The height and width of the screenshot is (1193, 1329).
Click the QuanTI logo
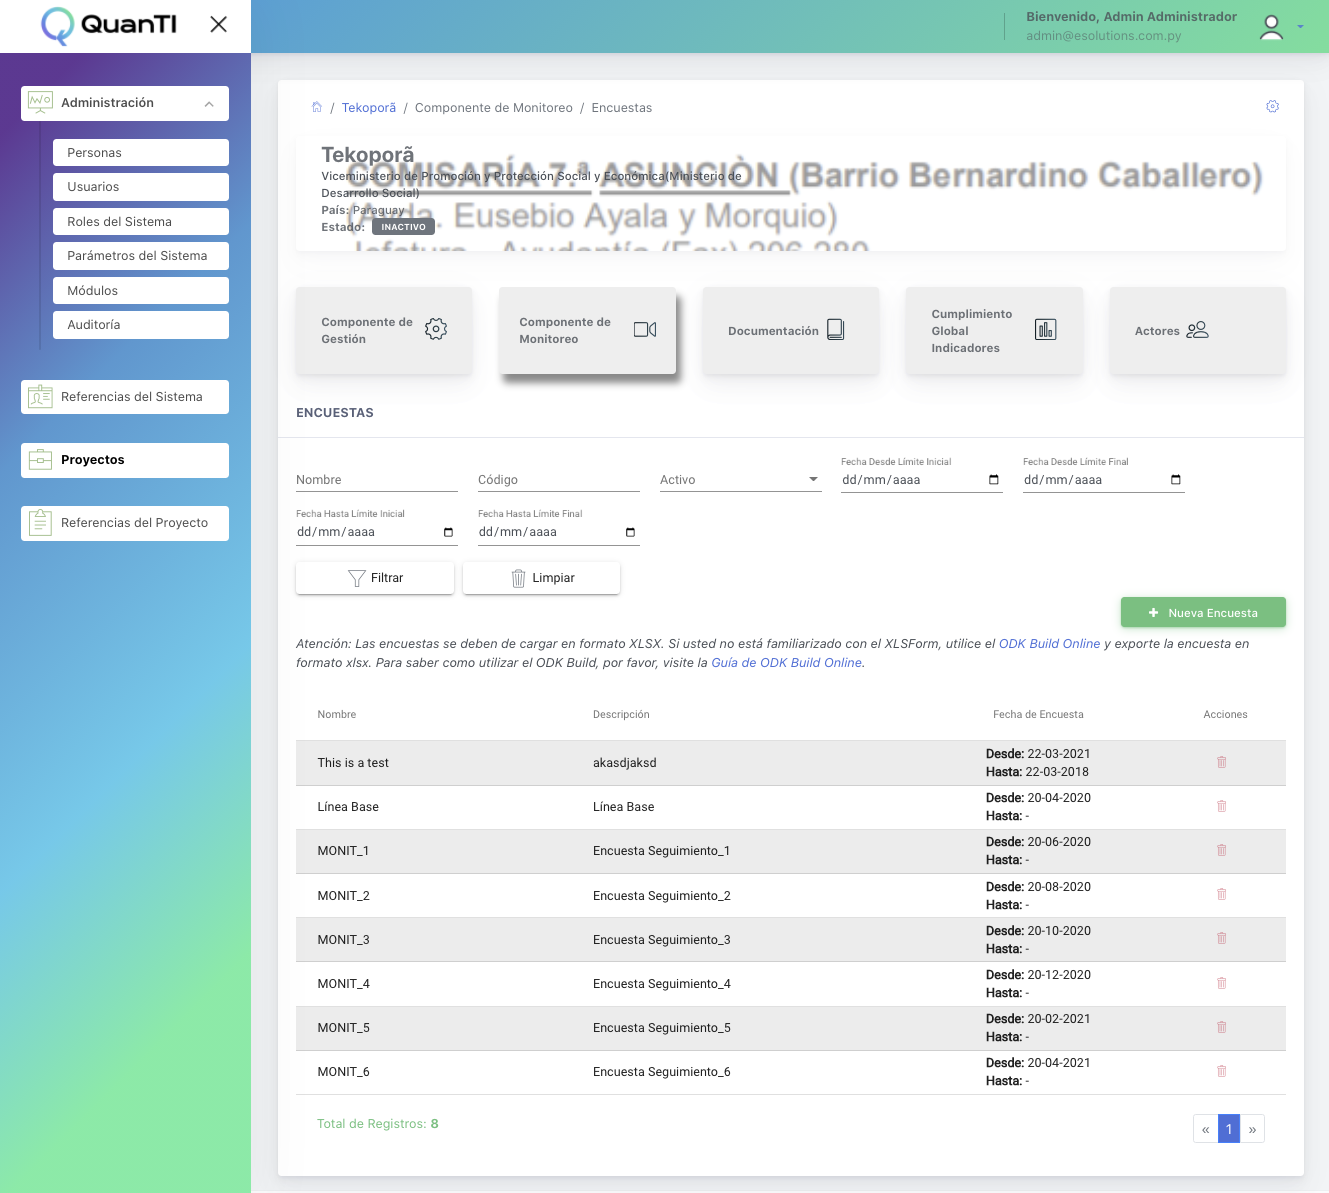109,25
